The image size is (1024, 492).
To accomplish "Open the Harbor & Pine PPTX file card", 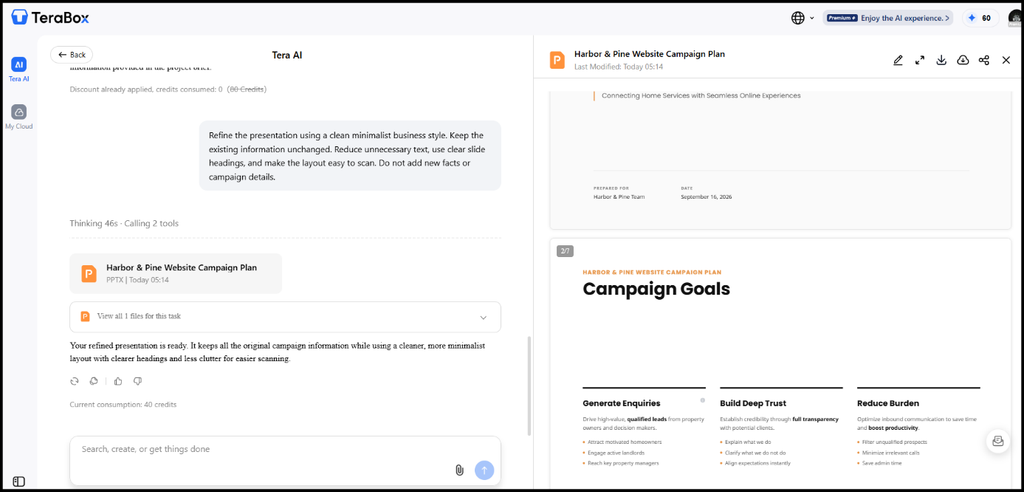I will (x=176, y=273).
